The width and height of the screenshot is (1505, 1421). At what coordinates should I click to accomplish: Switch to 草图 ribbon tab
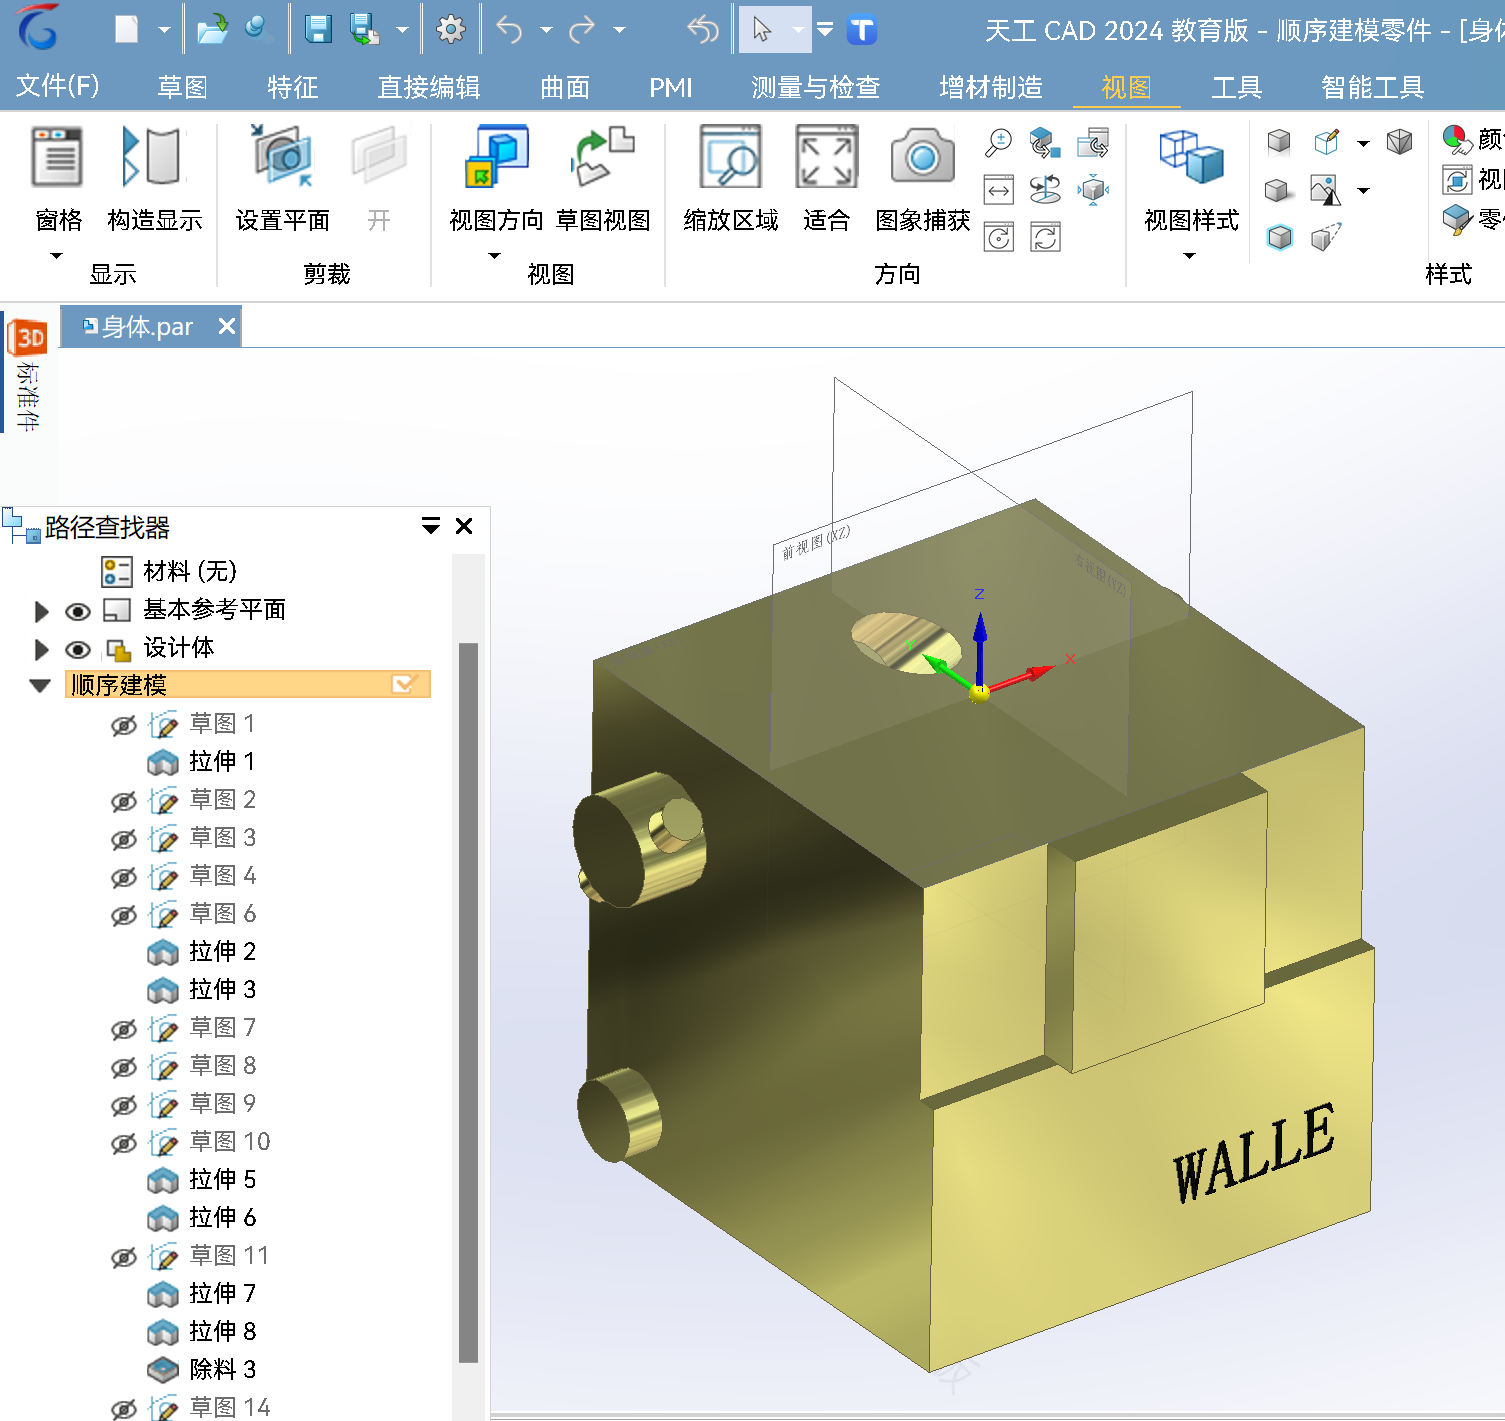pos(182,87)
